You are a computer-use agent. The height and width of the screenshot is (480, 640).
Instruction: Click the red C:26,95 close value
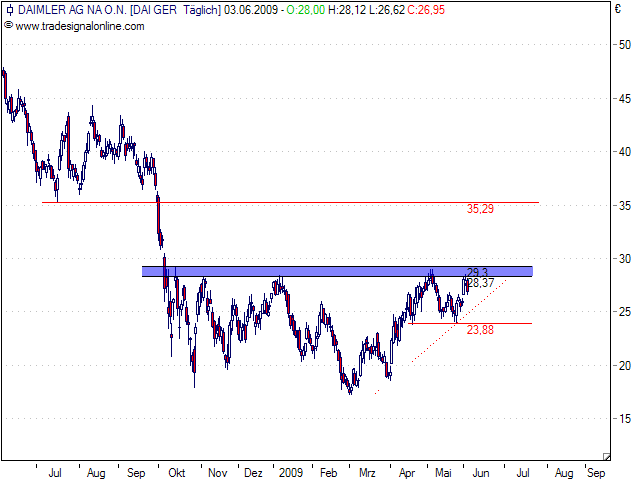tap(423, 10)
